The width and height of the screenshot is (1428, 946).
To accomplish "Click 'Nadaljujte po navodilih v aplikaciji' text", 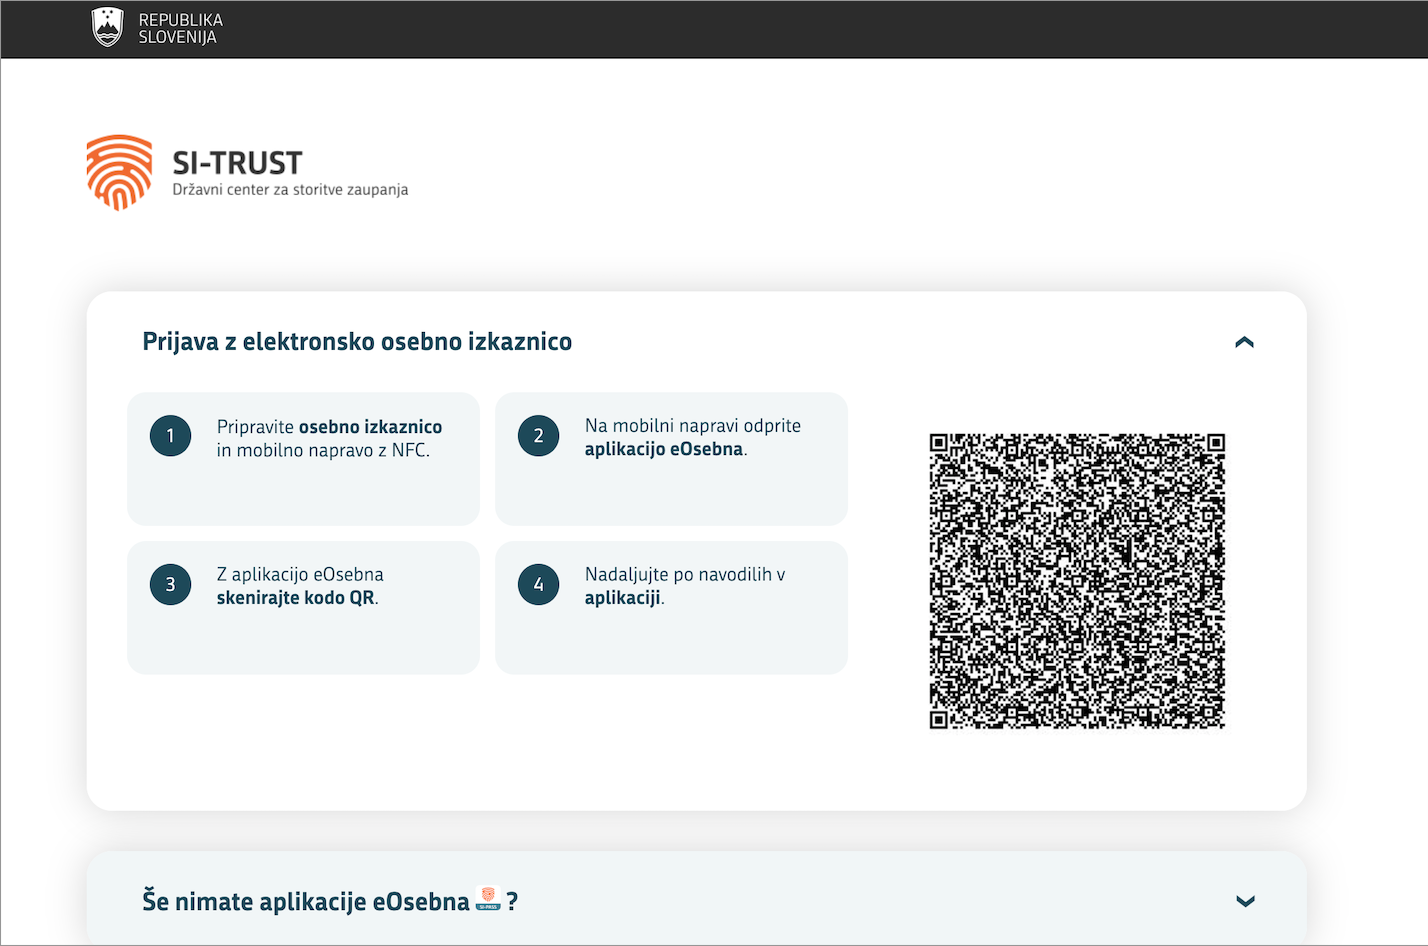I will point(685,586).
